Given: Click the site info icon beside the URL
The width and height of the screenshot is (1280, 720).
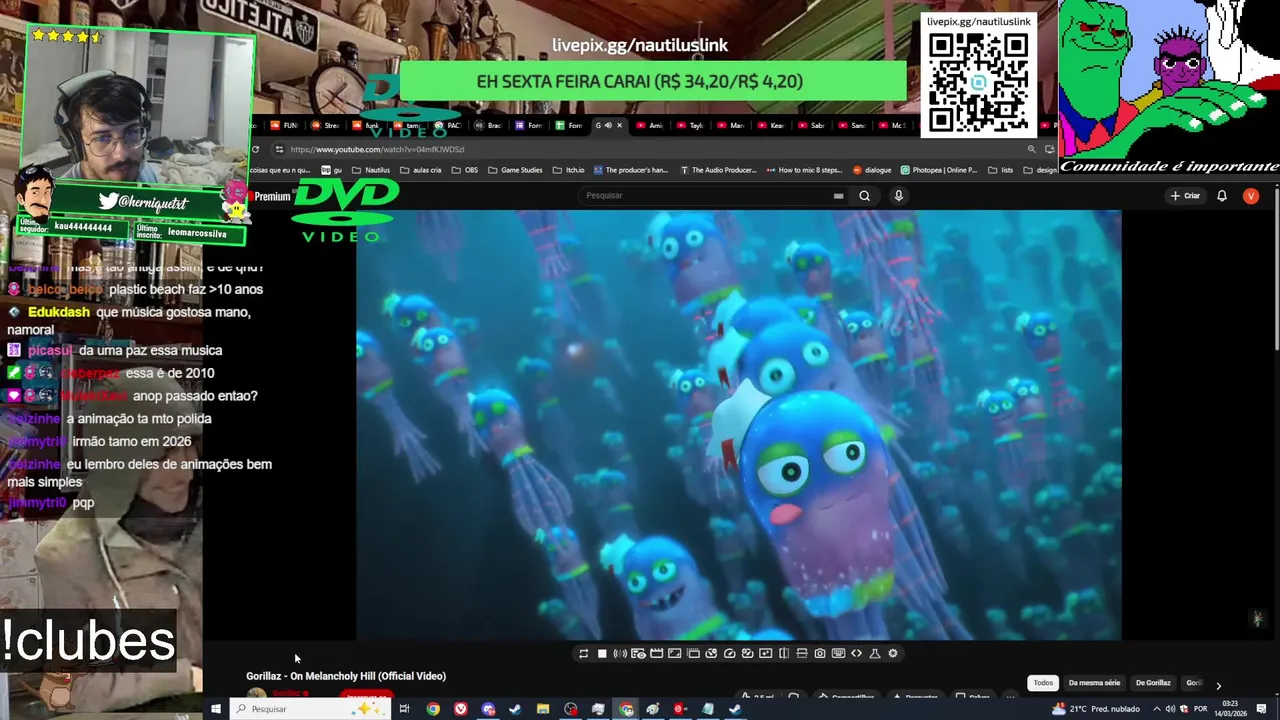Looking at the screenshot, I should [279, 149].
